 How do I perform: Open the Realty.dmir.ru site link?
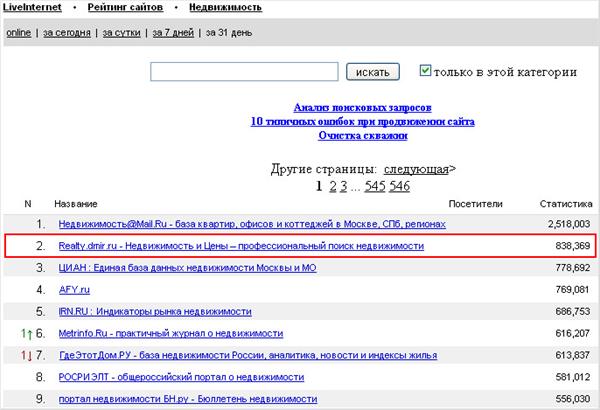241,246
